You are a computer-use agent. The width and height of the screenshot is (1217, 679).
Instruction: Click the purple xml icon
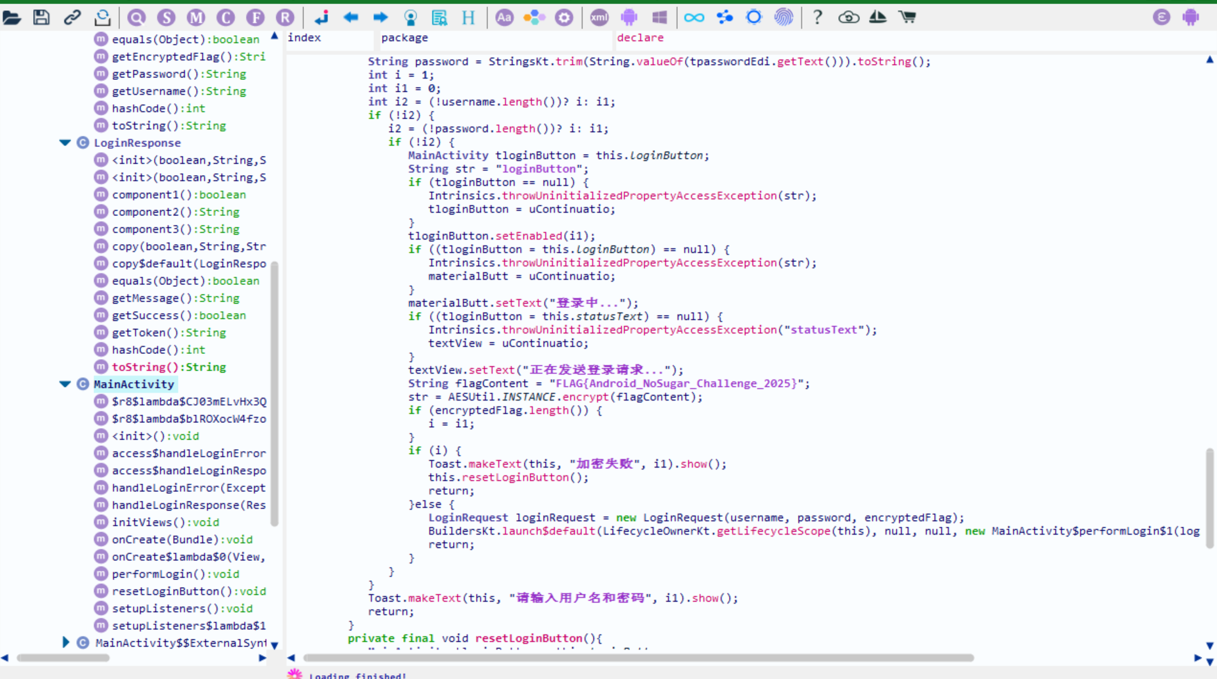coord(599,17)
